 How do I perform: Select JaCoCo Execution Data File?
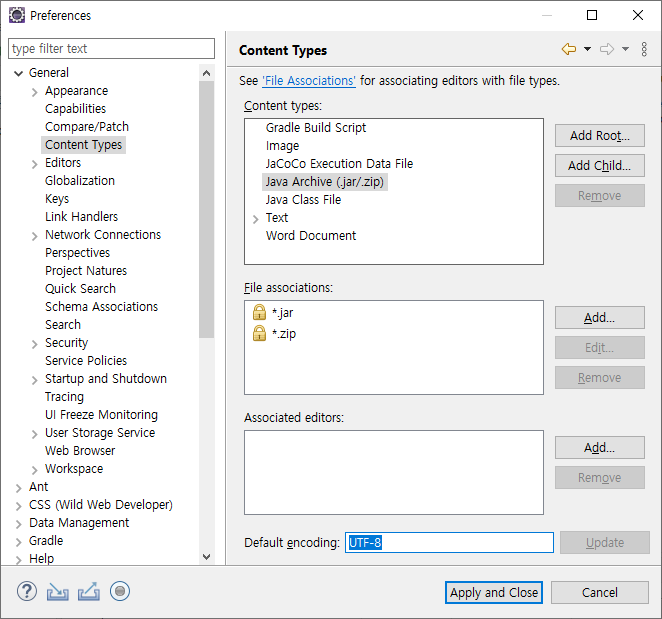pyautogui.click(x=339, y=163)
